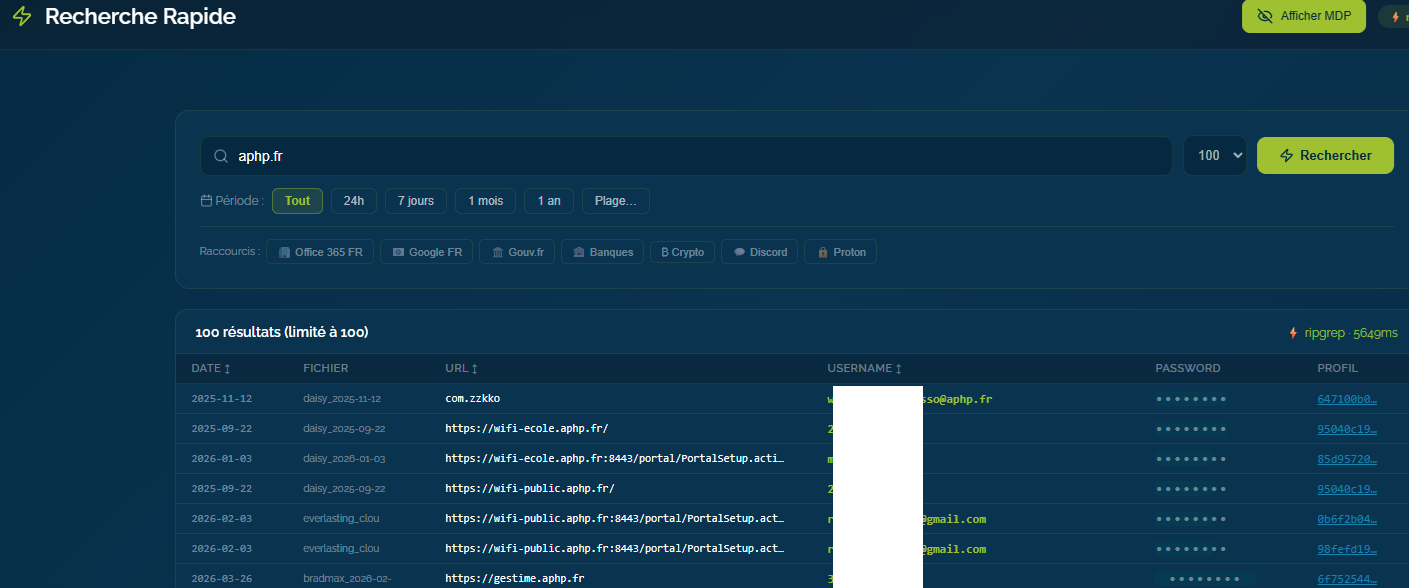
Task: Choose the 7 jours period filter
Action: click(x=415, y=201)
